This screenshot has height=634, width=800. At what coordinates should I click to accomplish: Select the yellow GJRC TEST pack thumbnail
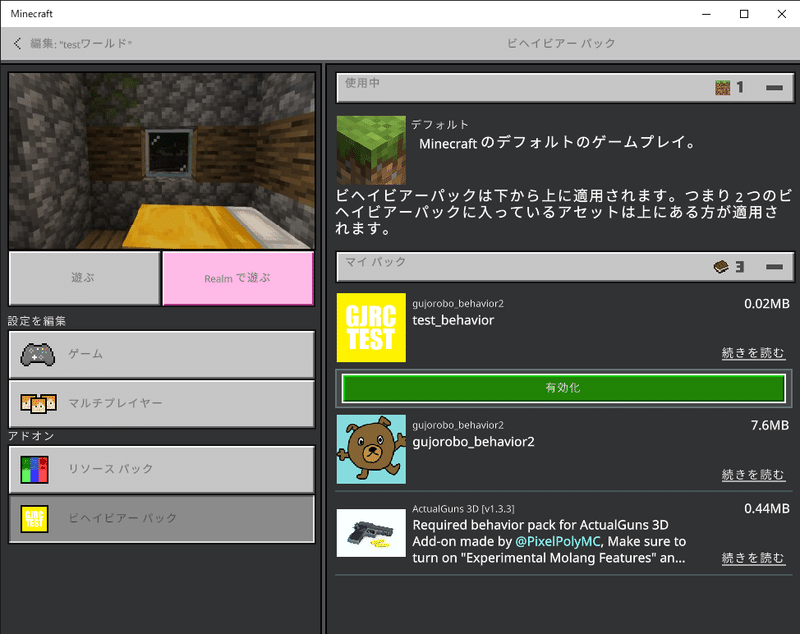(371, 327)
